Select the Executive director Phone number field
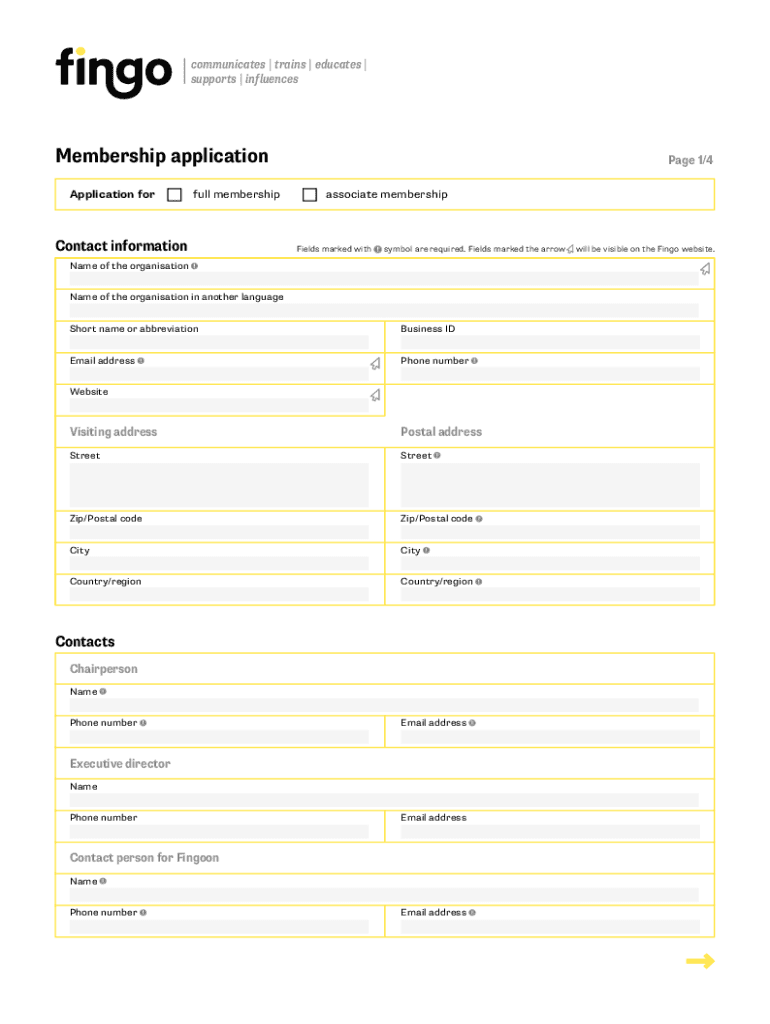This screenshot has width=770, height=1024. [x=219, y=831]
